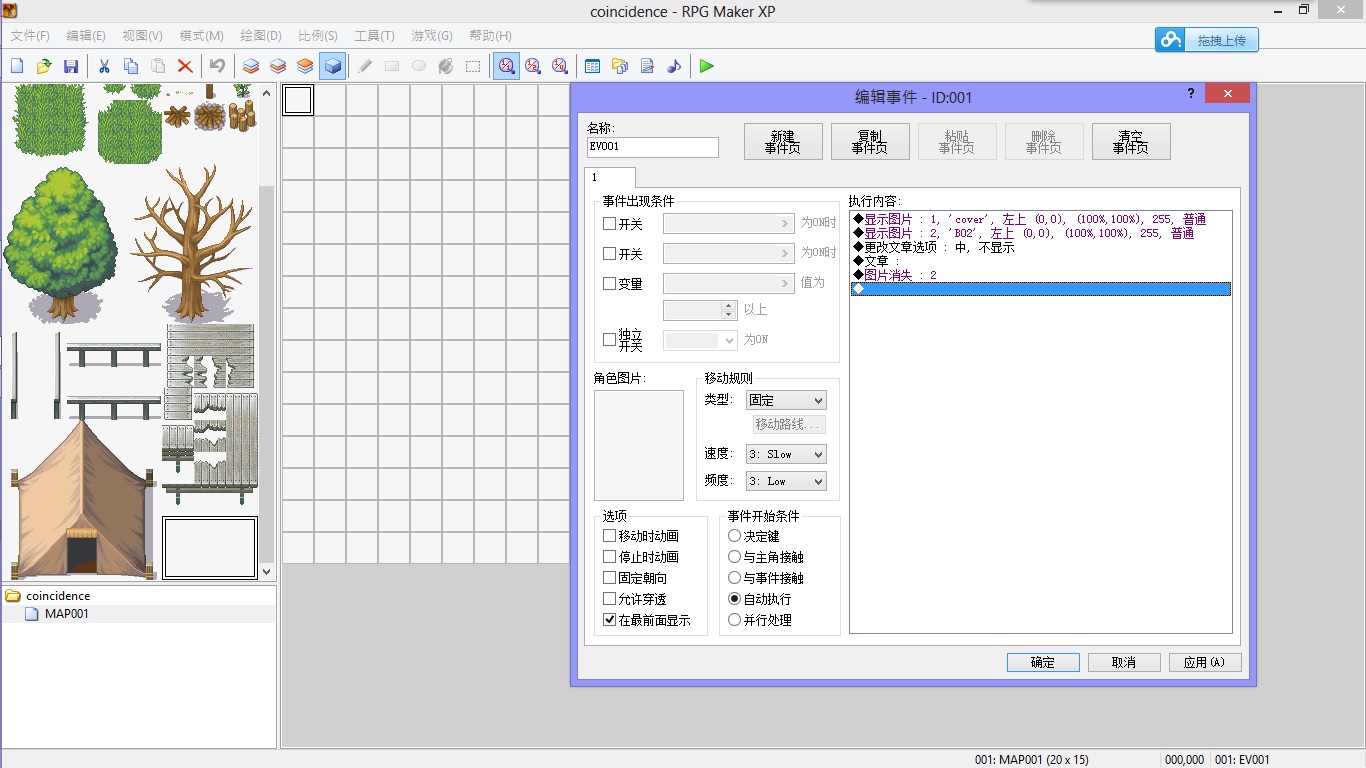The image size is (1366, 768).
Task: Open the script editor
Action: click(x=647, y=66)
